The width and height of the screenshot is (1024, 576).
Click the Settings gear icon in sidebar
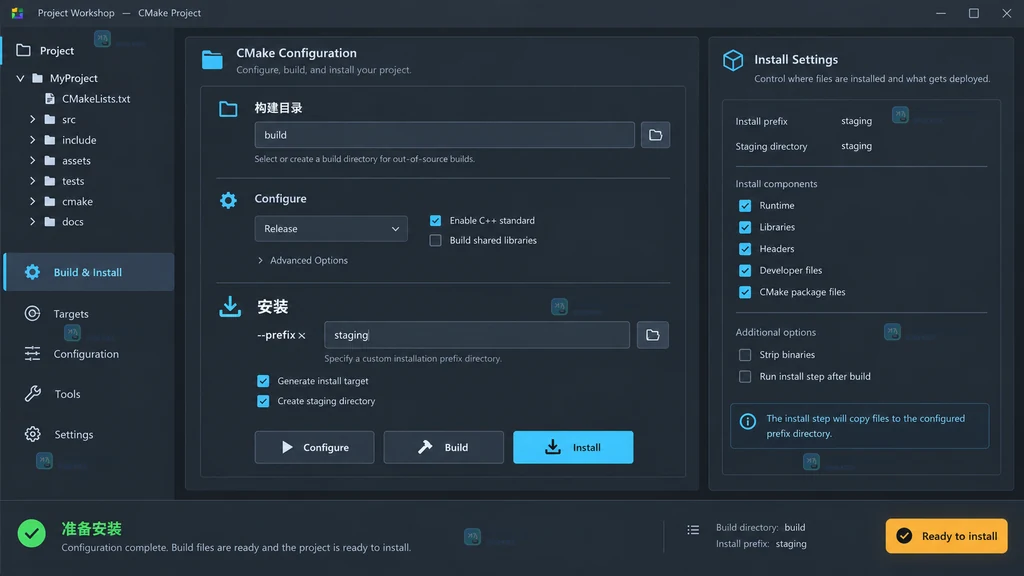[x=32, y=434]
